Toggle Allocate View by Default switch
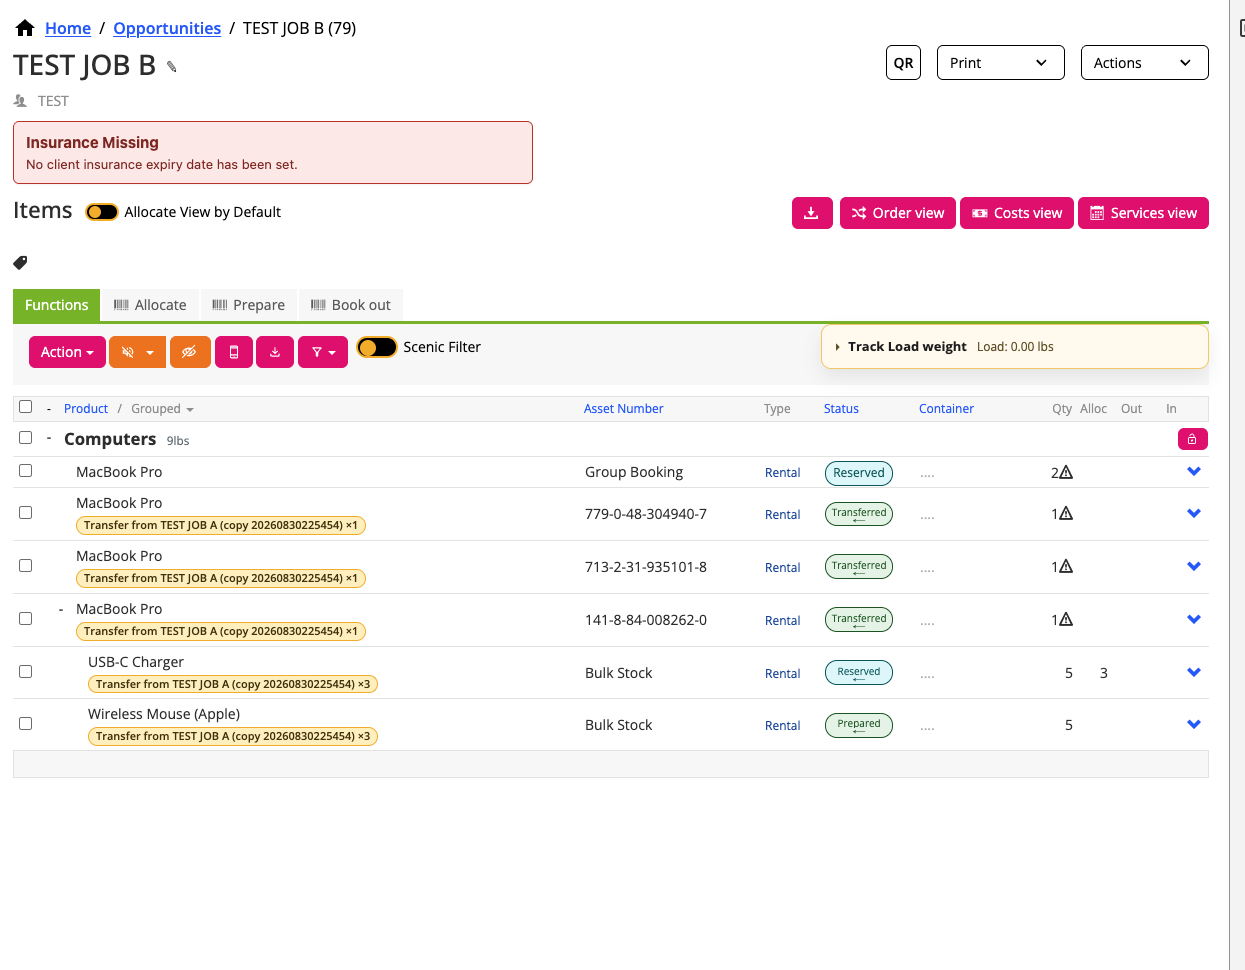1245x970 pixels. pos(102,212)
